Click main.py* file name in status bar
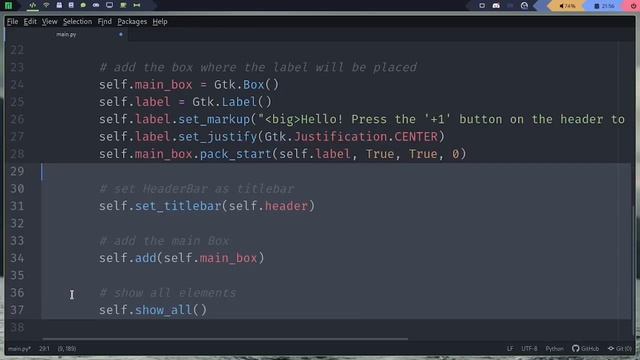 pos(19,349)
